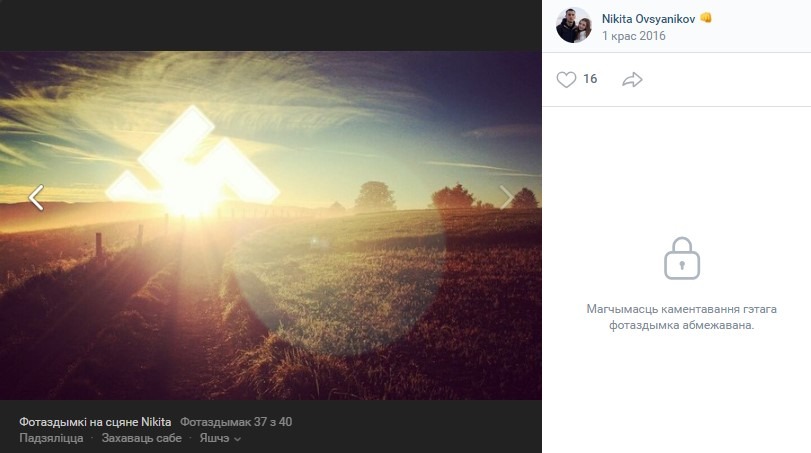Click the fist emoji beside the name

706,18
